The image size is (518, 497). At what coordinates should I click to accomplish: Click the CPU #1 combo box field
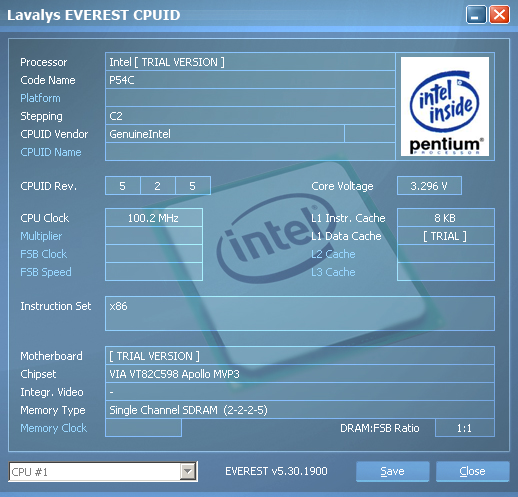coord(103,472)
